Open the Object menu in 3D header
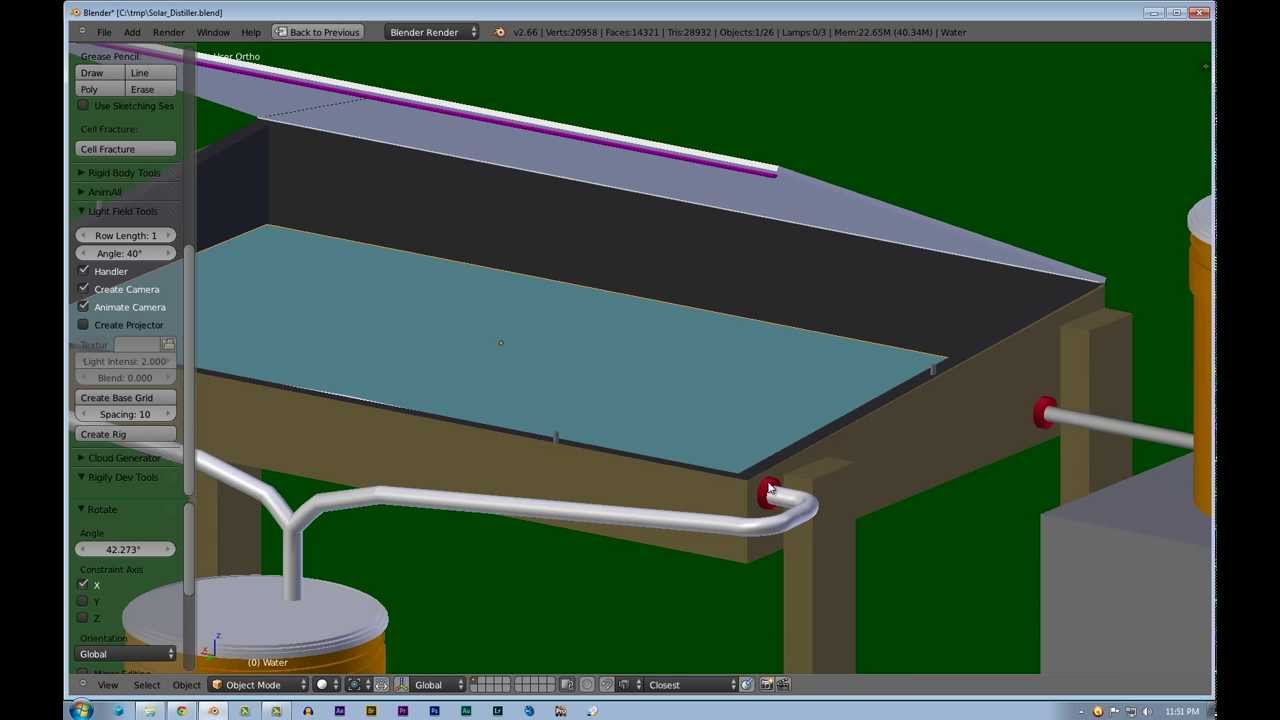Screen dimensions: 1280x720 186,685
